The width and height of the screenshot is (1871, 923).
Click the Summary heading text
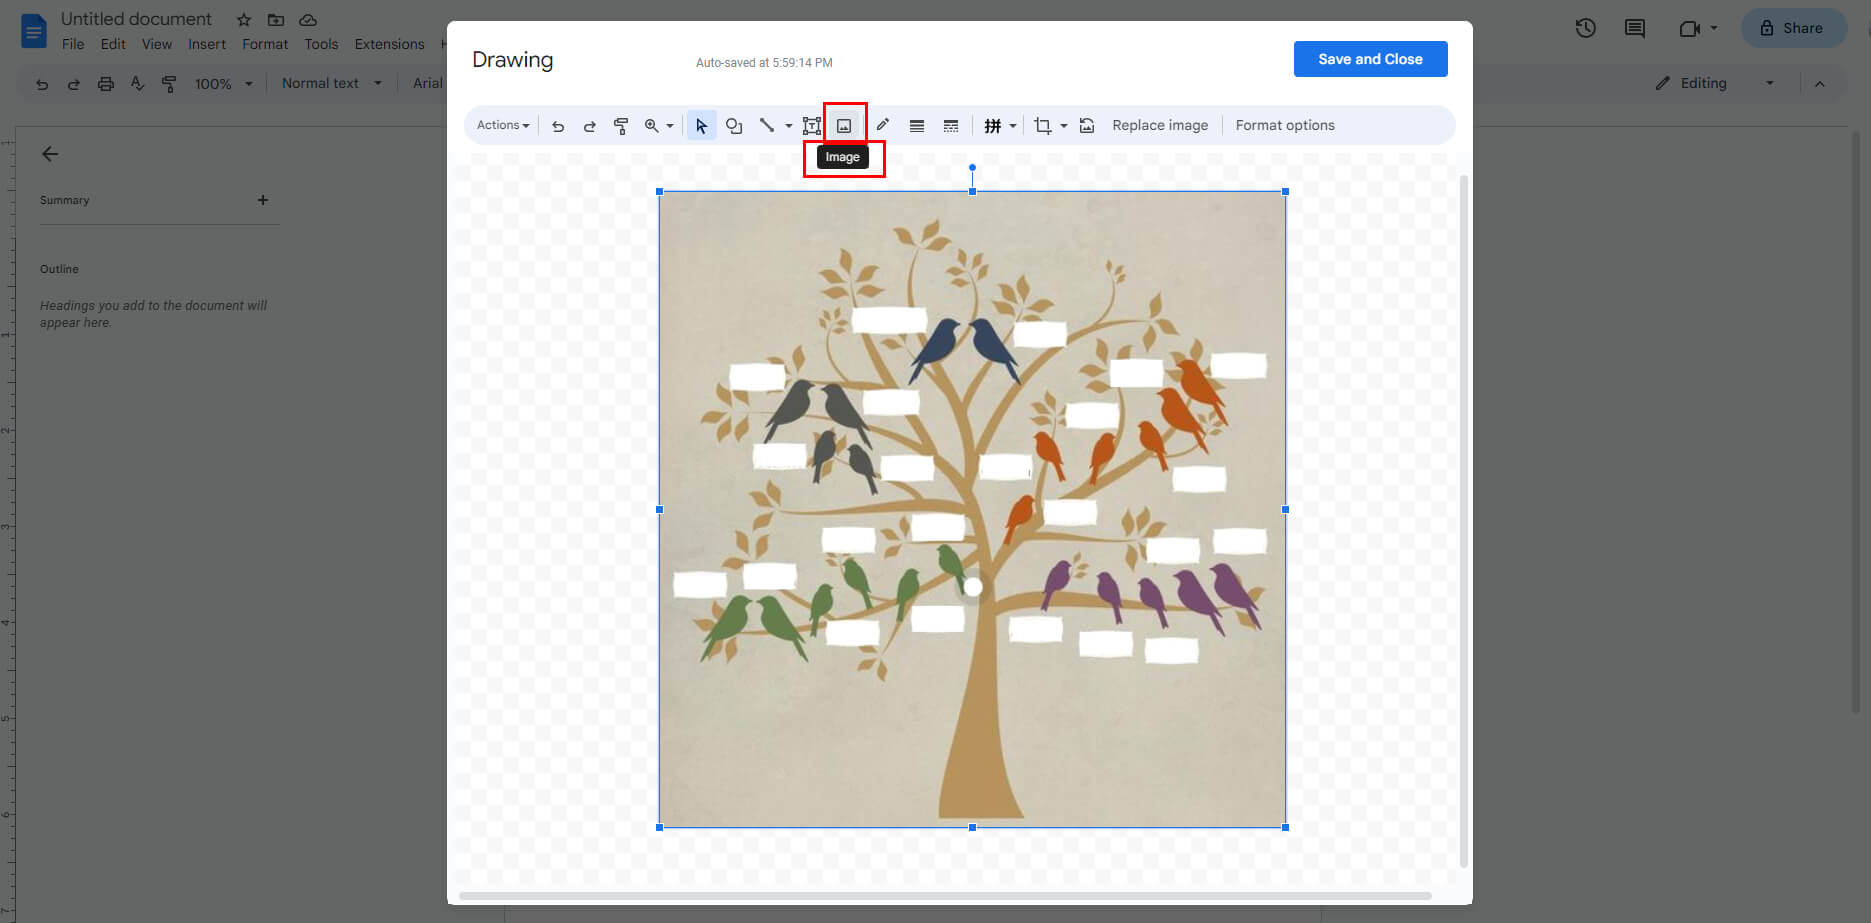tap(65, 201)
